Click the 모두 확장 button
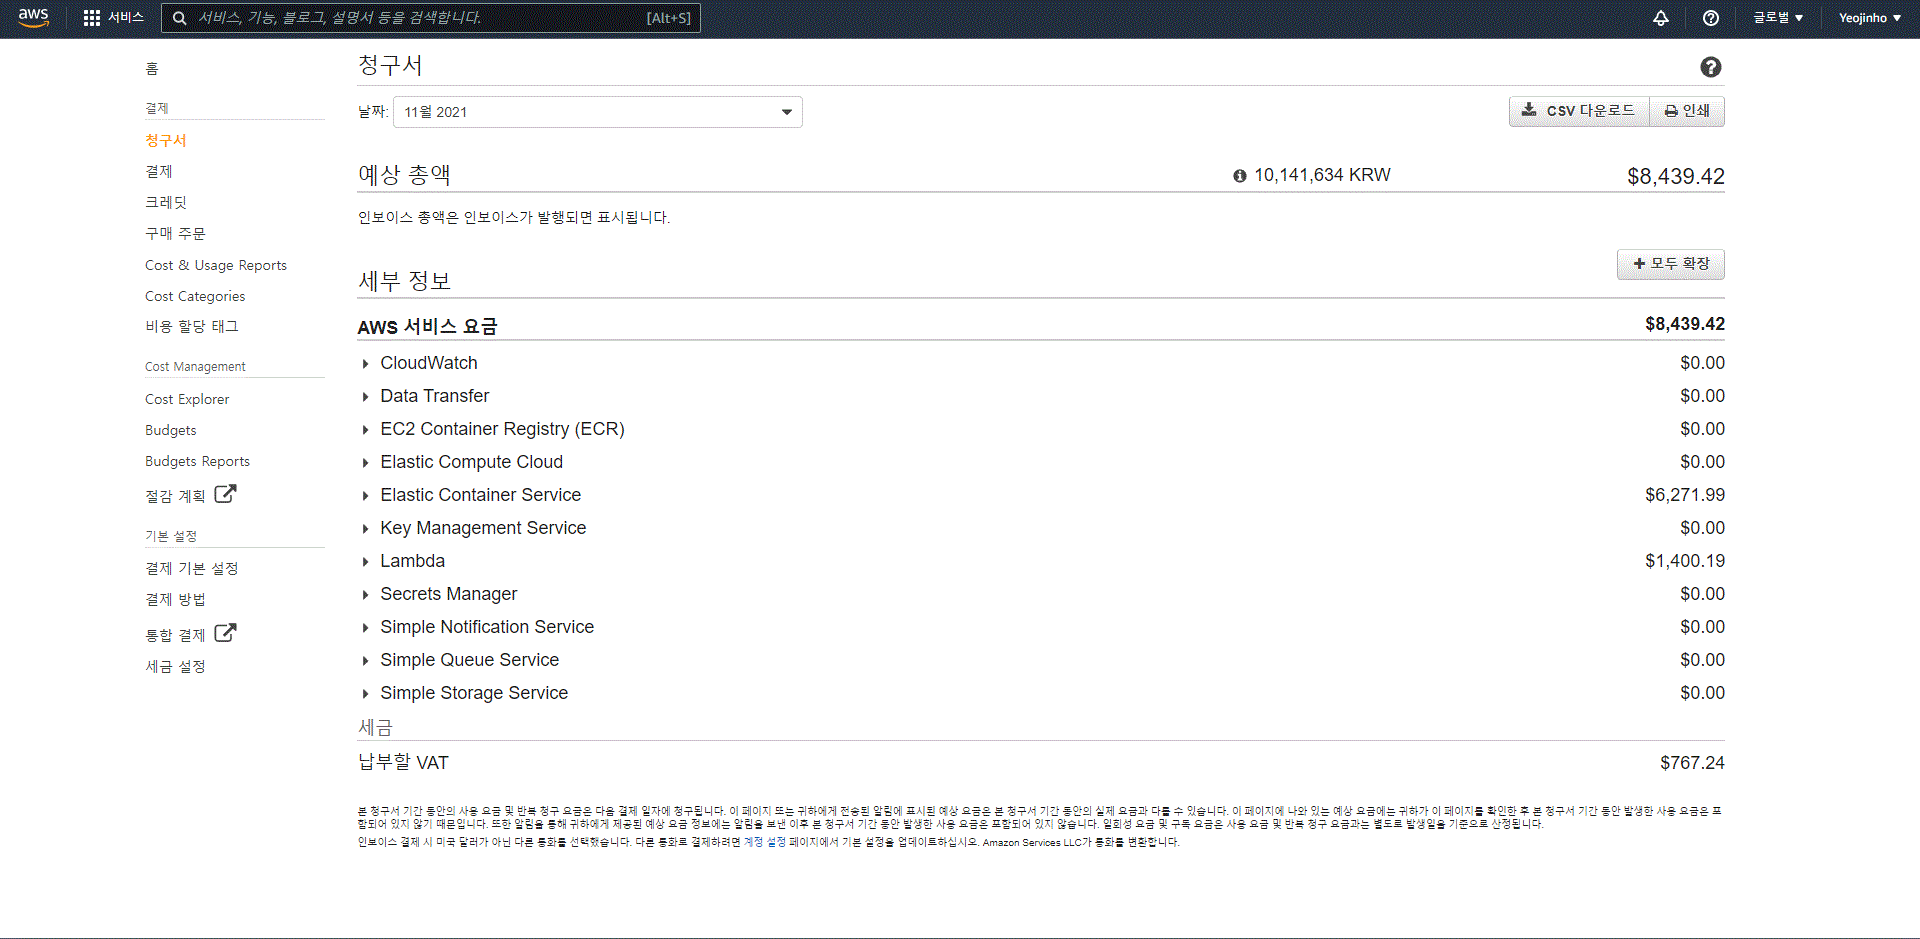Image resolution: width=1920 pixels, height=939 pixels. tap(1671, 264)
